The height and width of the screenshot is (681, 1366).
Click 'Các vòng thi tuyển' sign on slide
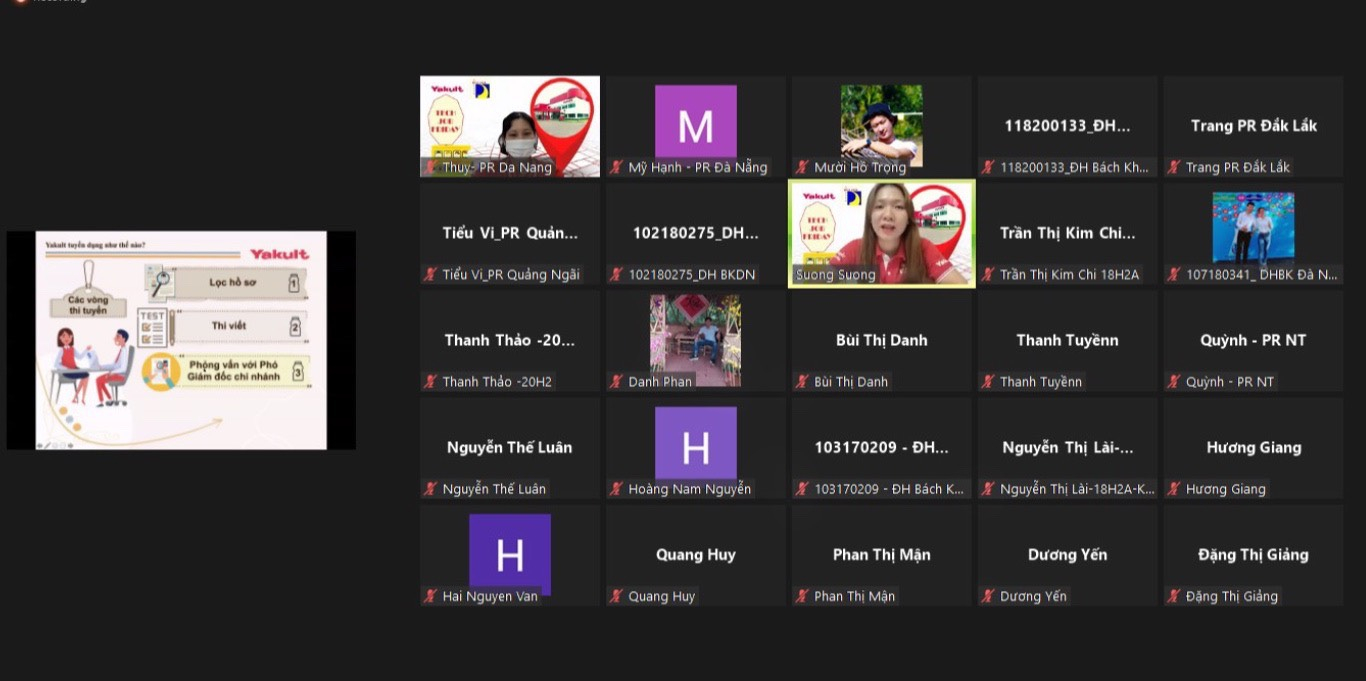[x=89, y=305]
